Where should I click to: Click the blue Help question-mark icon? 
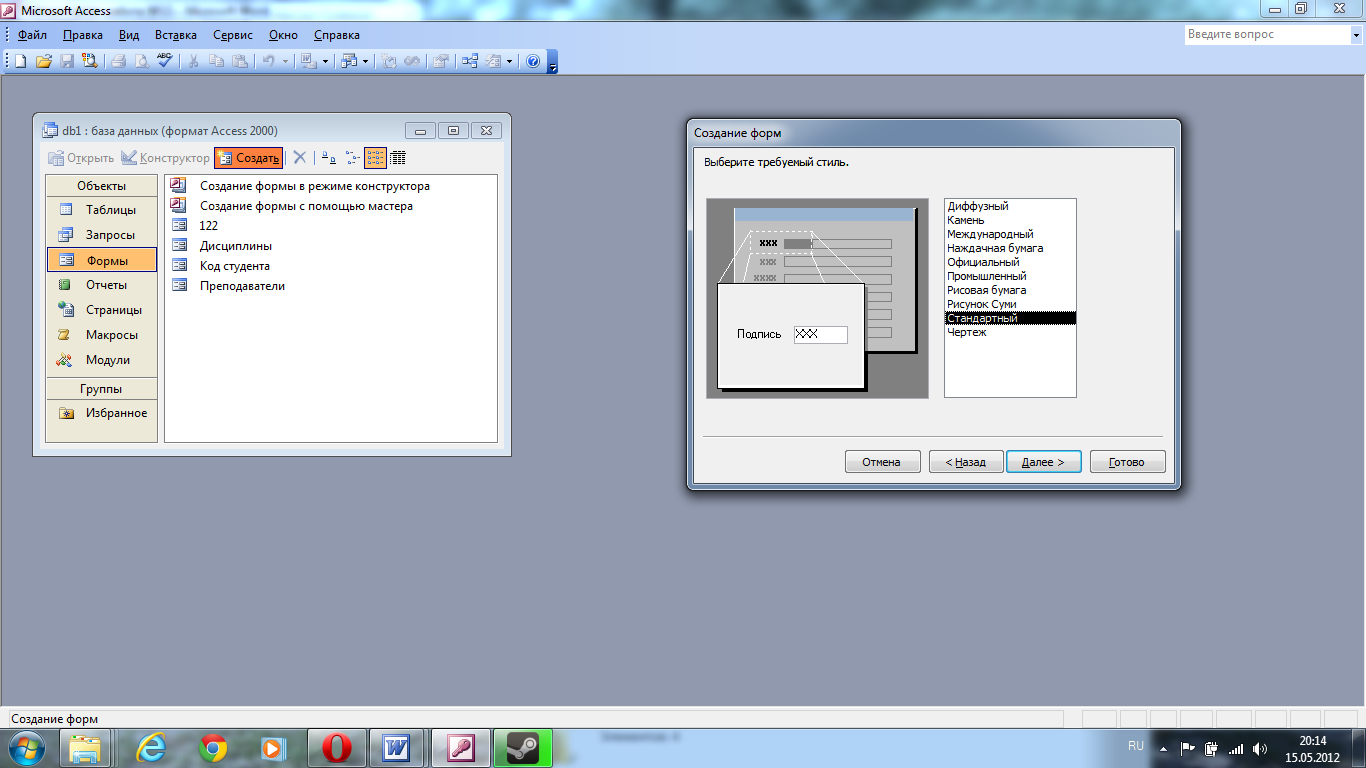(532, 61)
